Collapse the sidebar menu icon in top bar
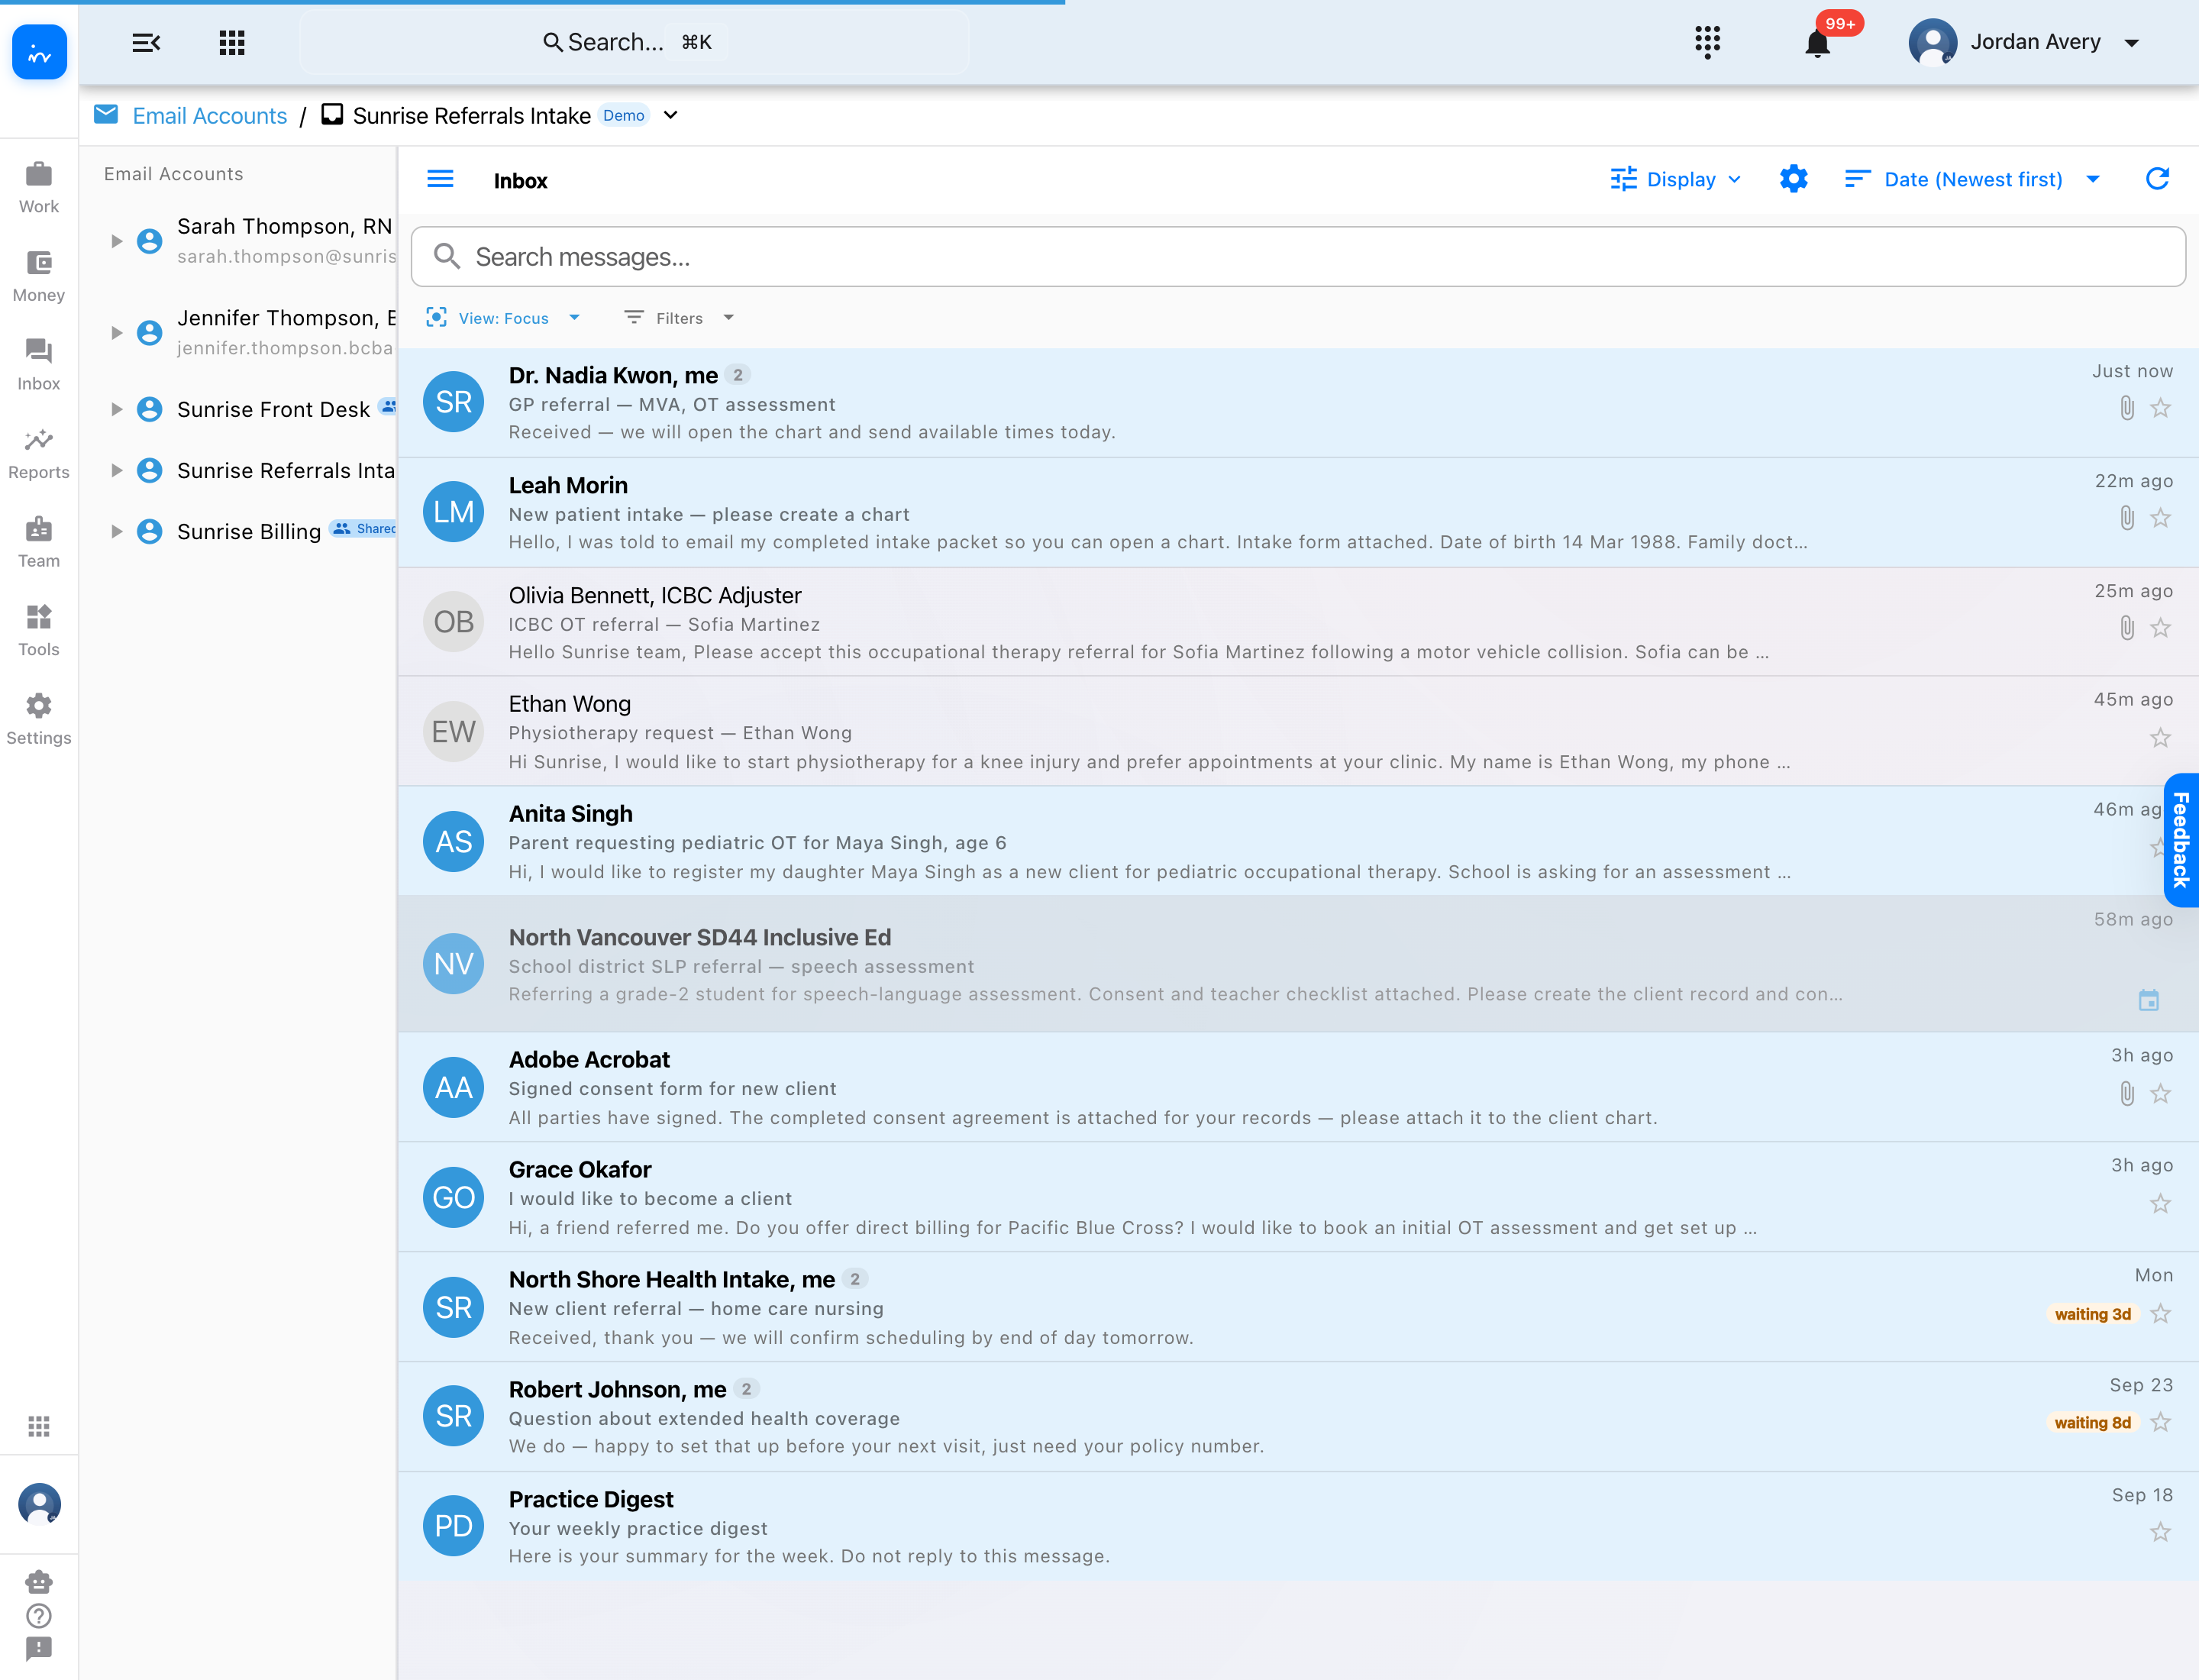This screenshot has width=2199, height=1680. [146, 42]
